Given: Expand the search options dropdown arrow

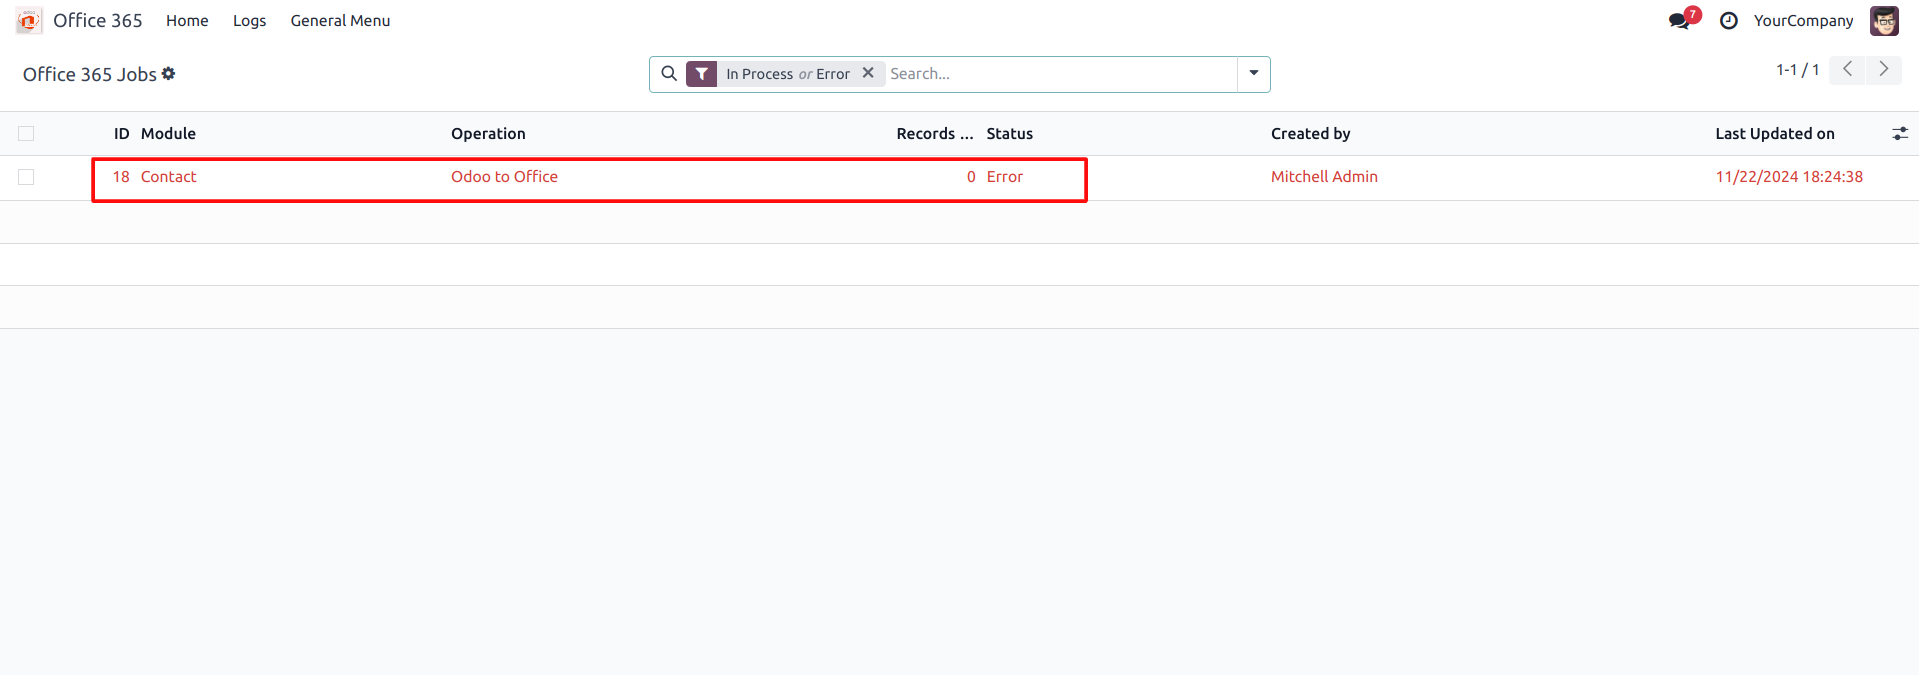Looking at the screenshot, I should [1253, 74].
